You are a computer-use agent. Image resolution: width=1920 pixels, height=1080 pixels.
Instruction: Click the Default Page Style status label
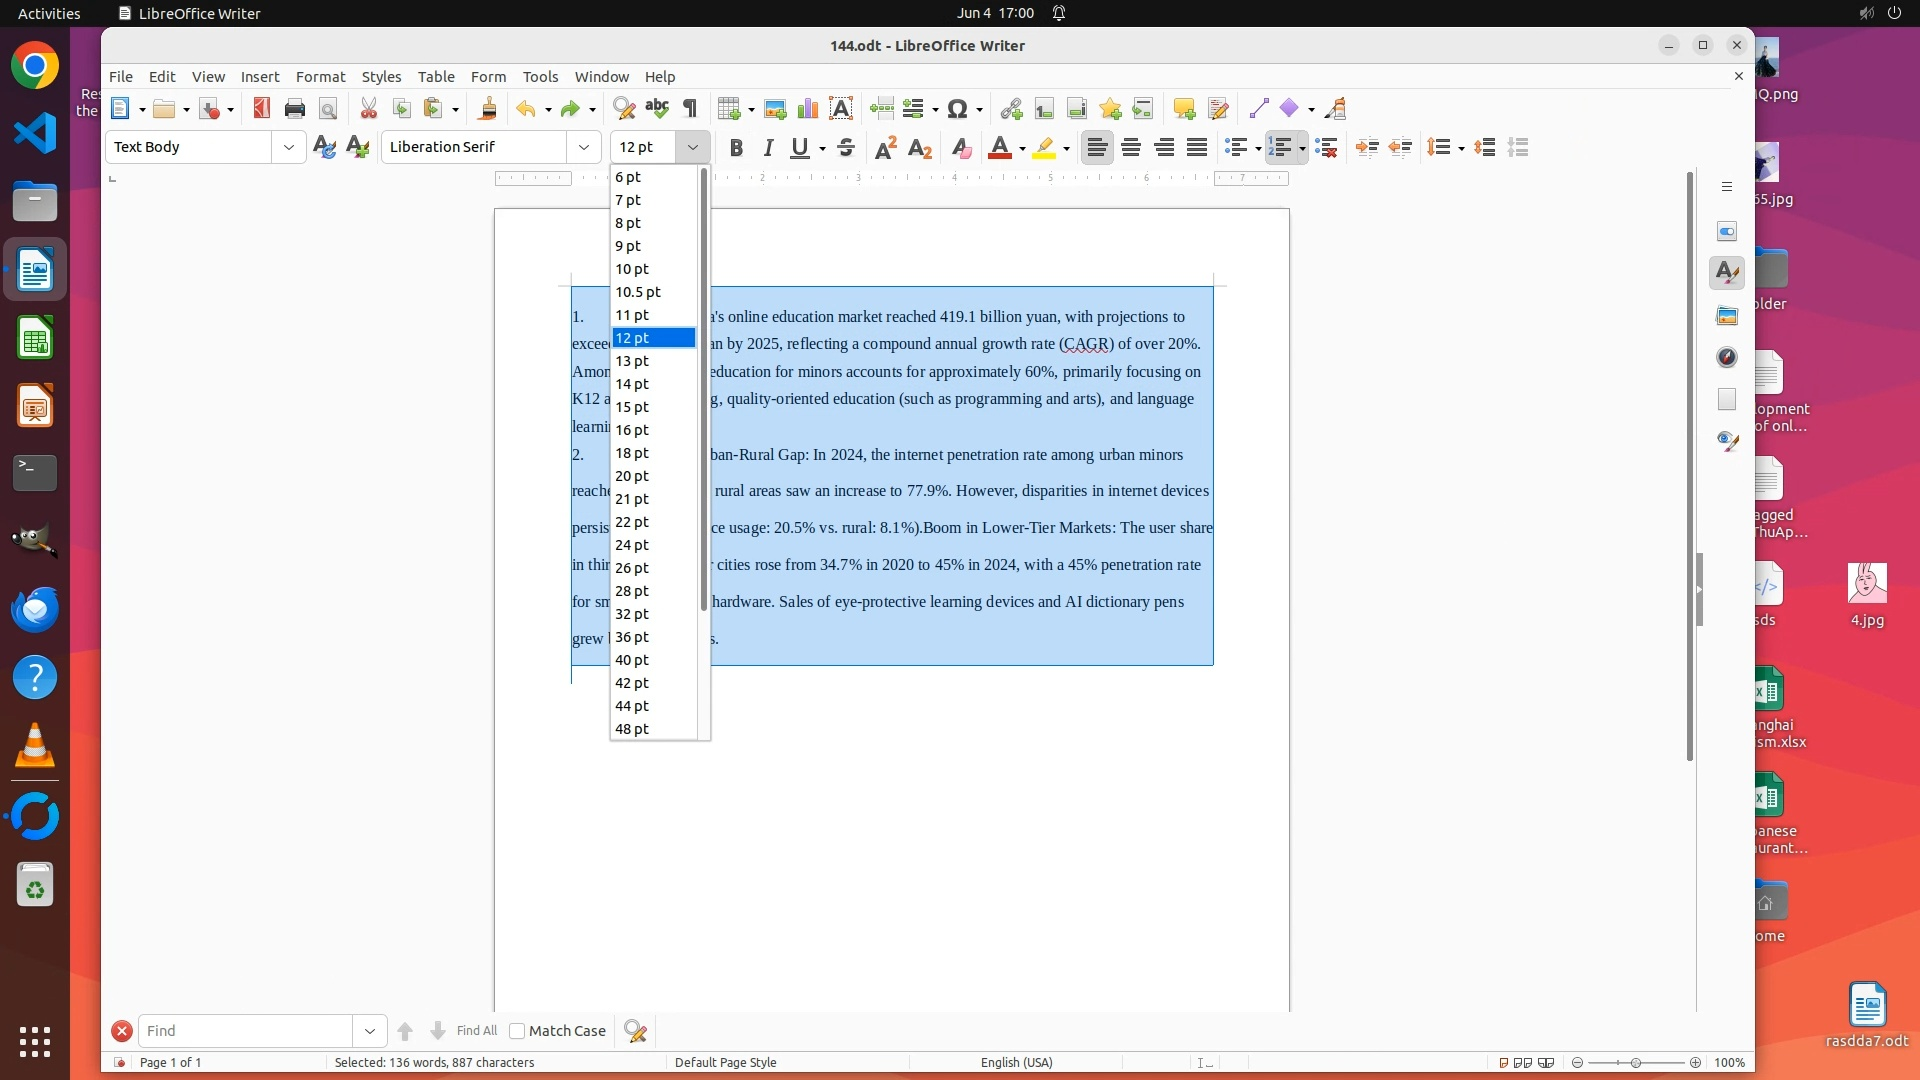tap(725, 1063)
